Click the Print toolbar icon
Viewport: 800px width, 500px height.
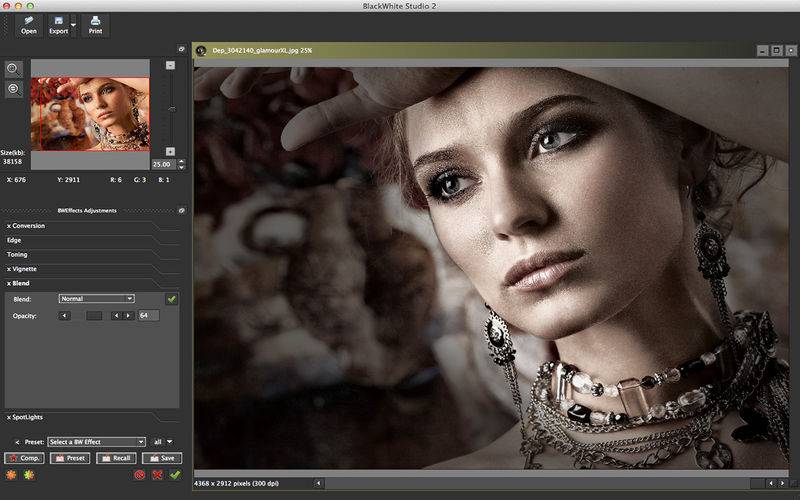(x=95, y=24)
